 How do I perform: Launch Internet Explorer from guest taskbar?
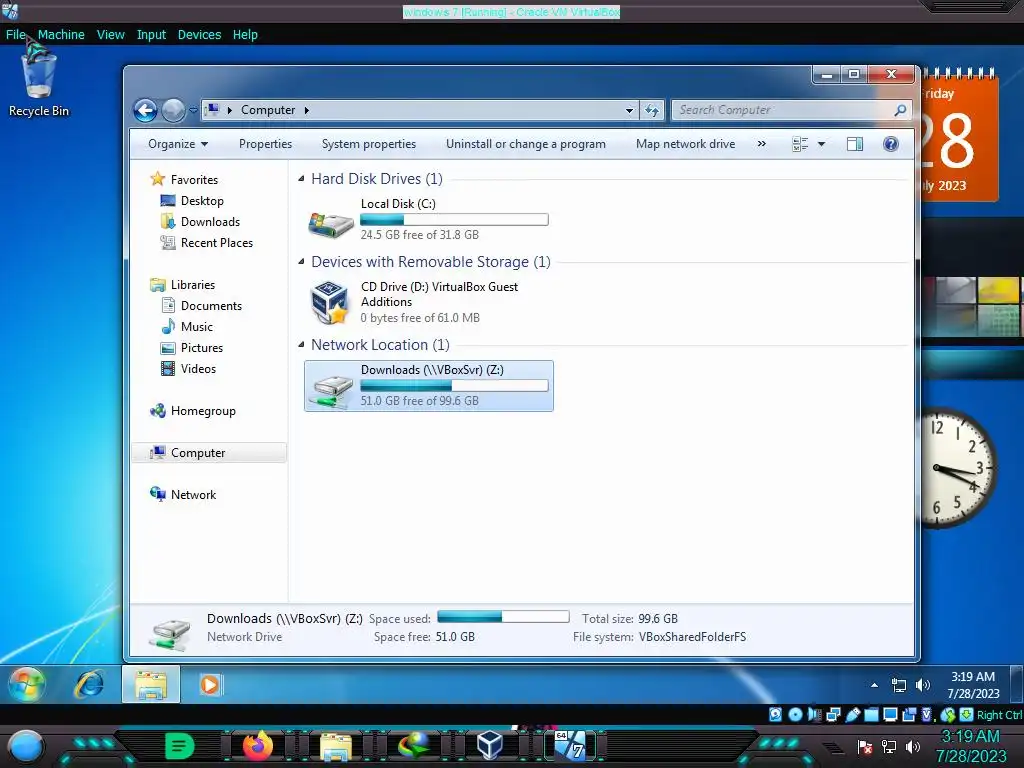coord(89,684)
